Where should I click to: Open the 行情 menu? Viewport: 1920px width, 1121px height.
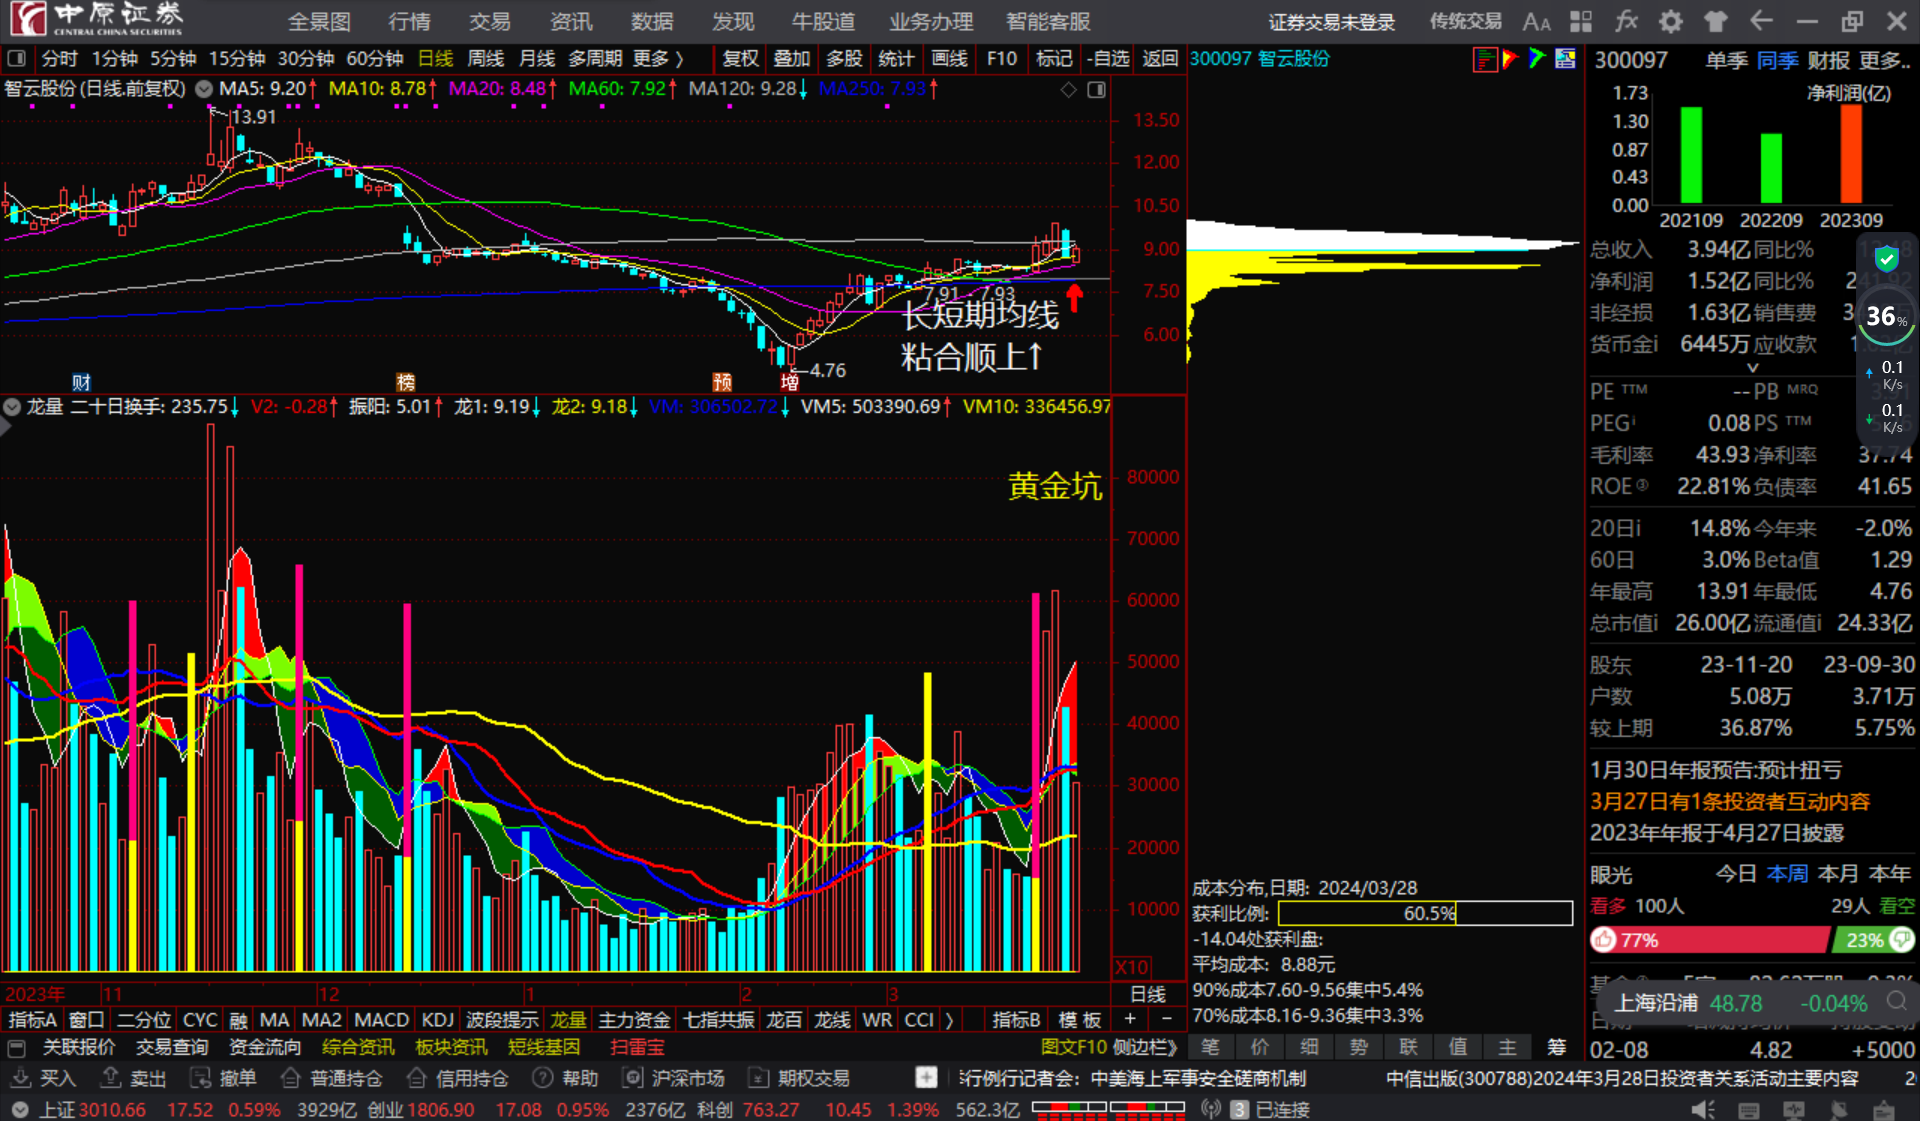click(409, 21)
